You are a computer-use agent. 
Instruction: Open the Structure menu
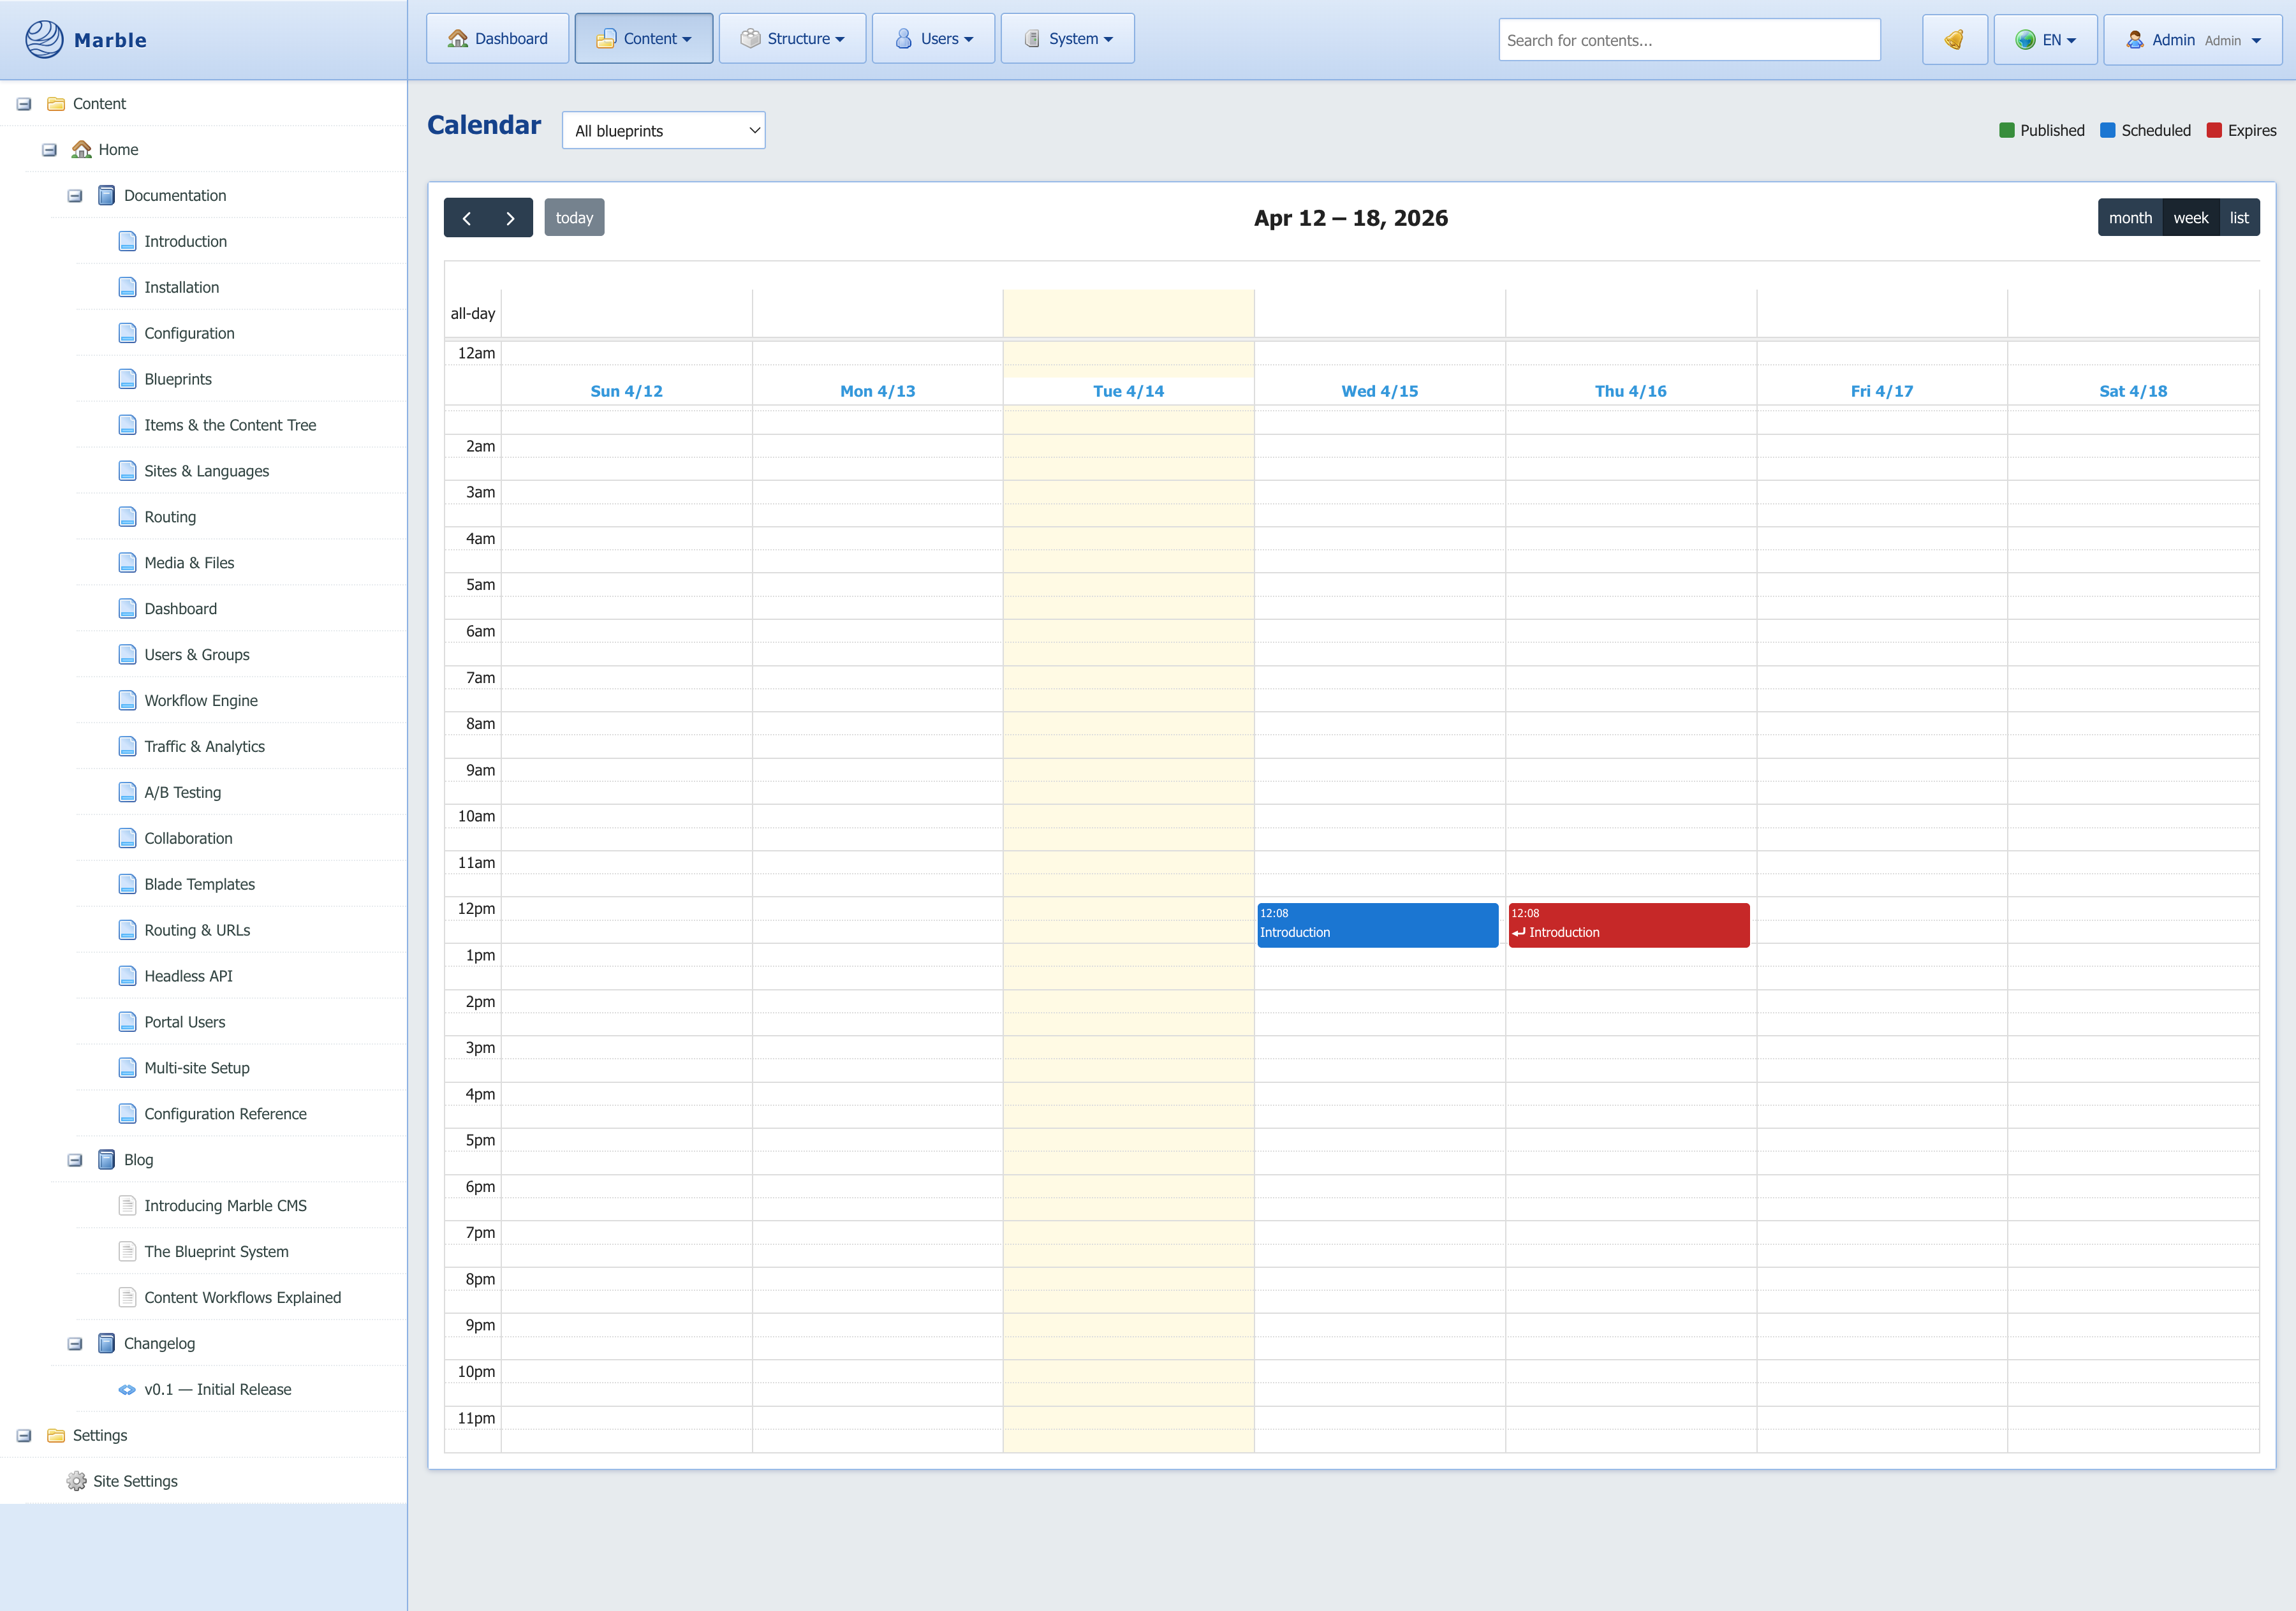coord(792,39)
